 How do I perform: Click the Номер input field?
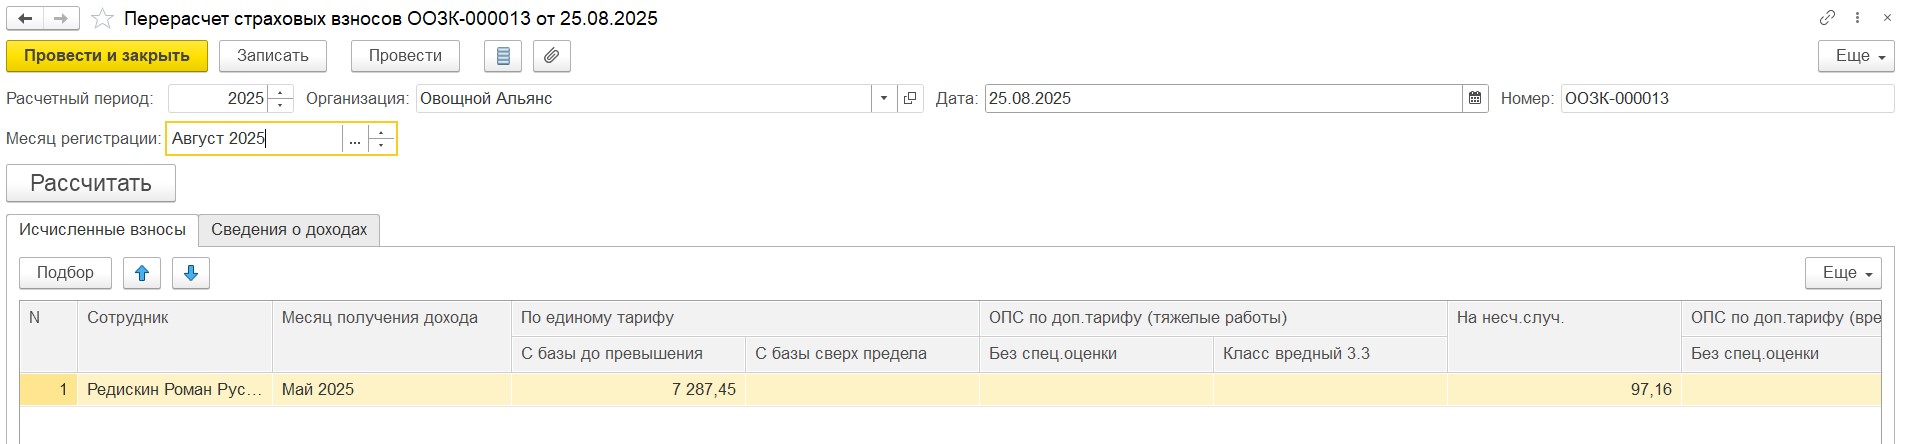click(x=1726, y=98)
